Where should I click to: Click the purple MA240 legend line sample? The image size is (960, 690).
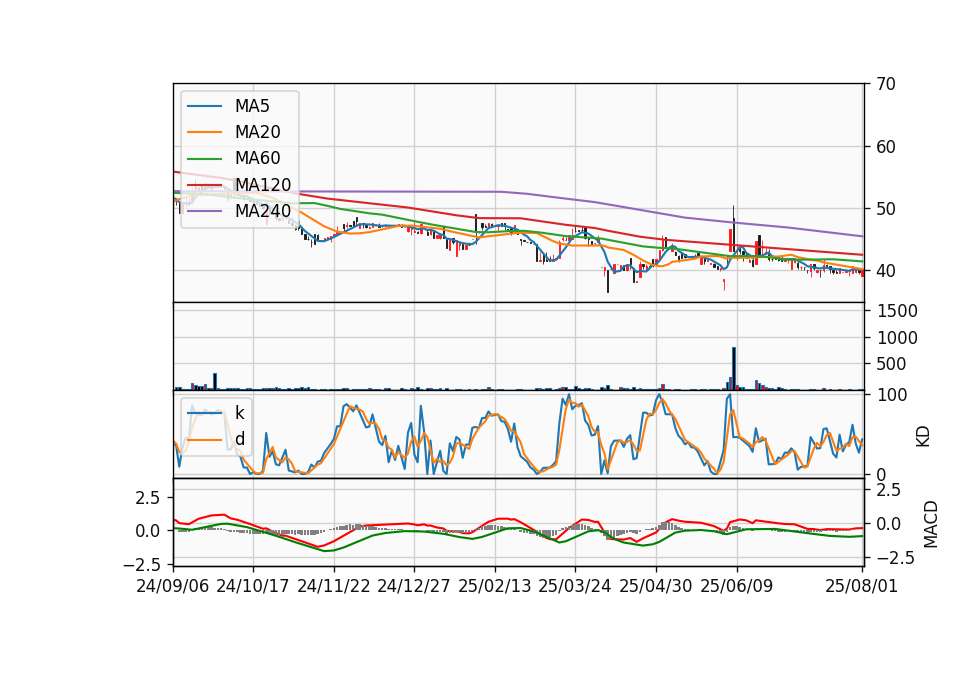(x=204, y=211)
